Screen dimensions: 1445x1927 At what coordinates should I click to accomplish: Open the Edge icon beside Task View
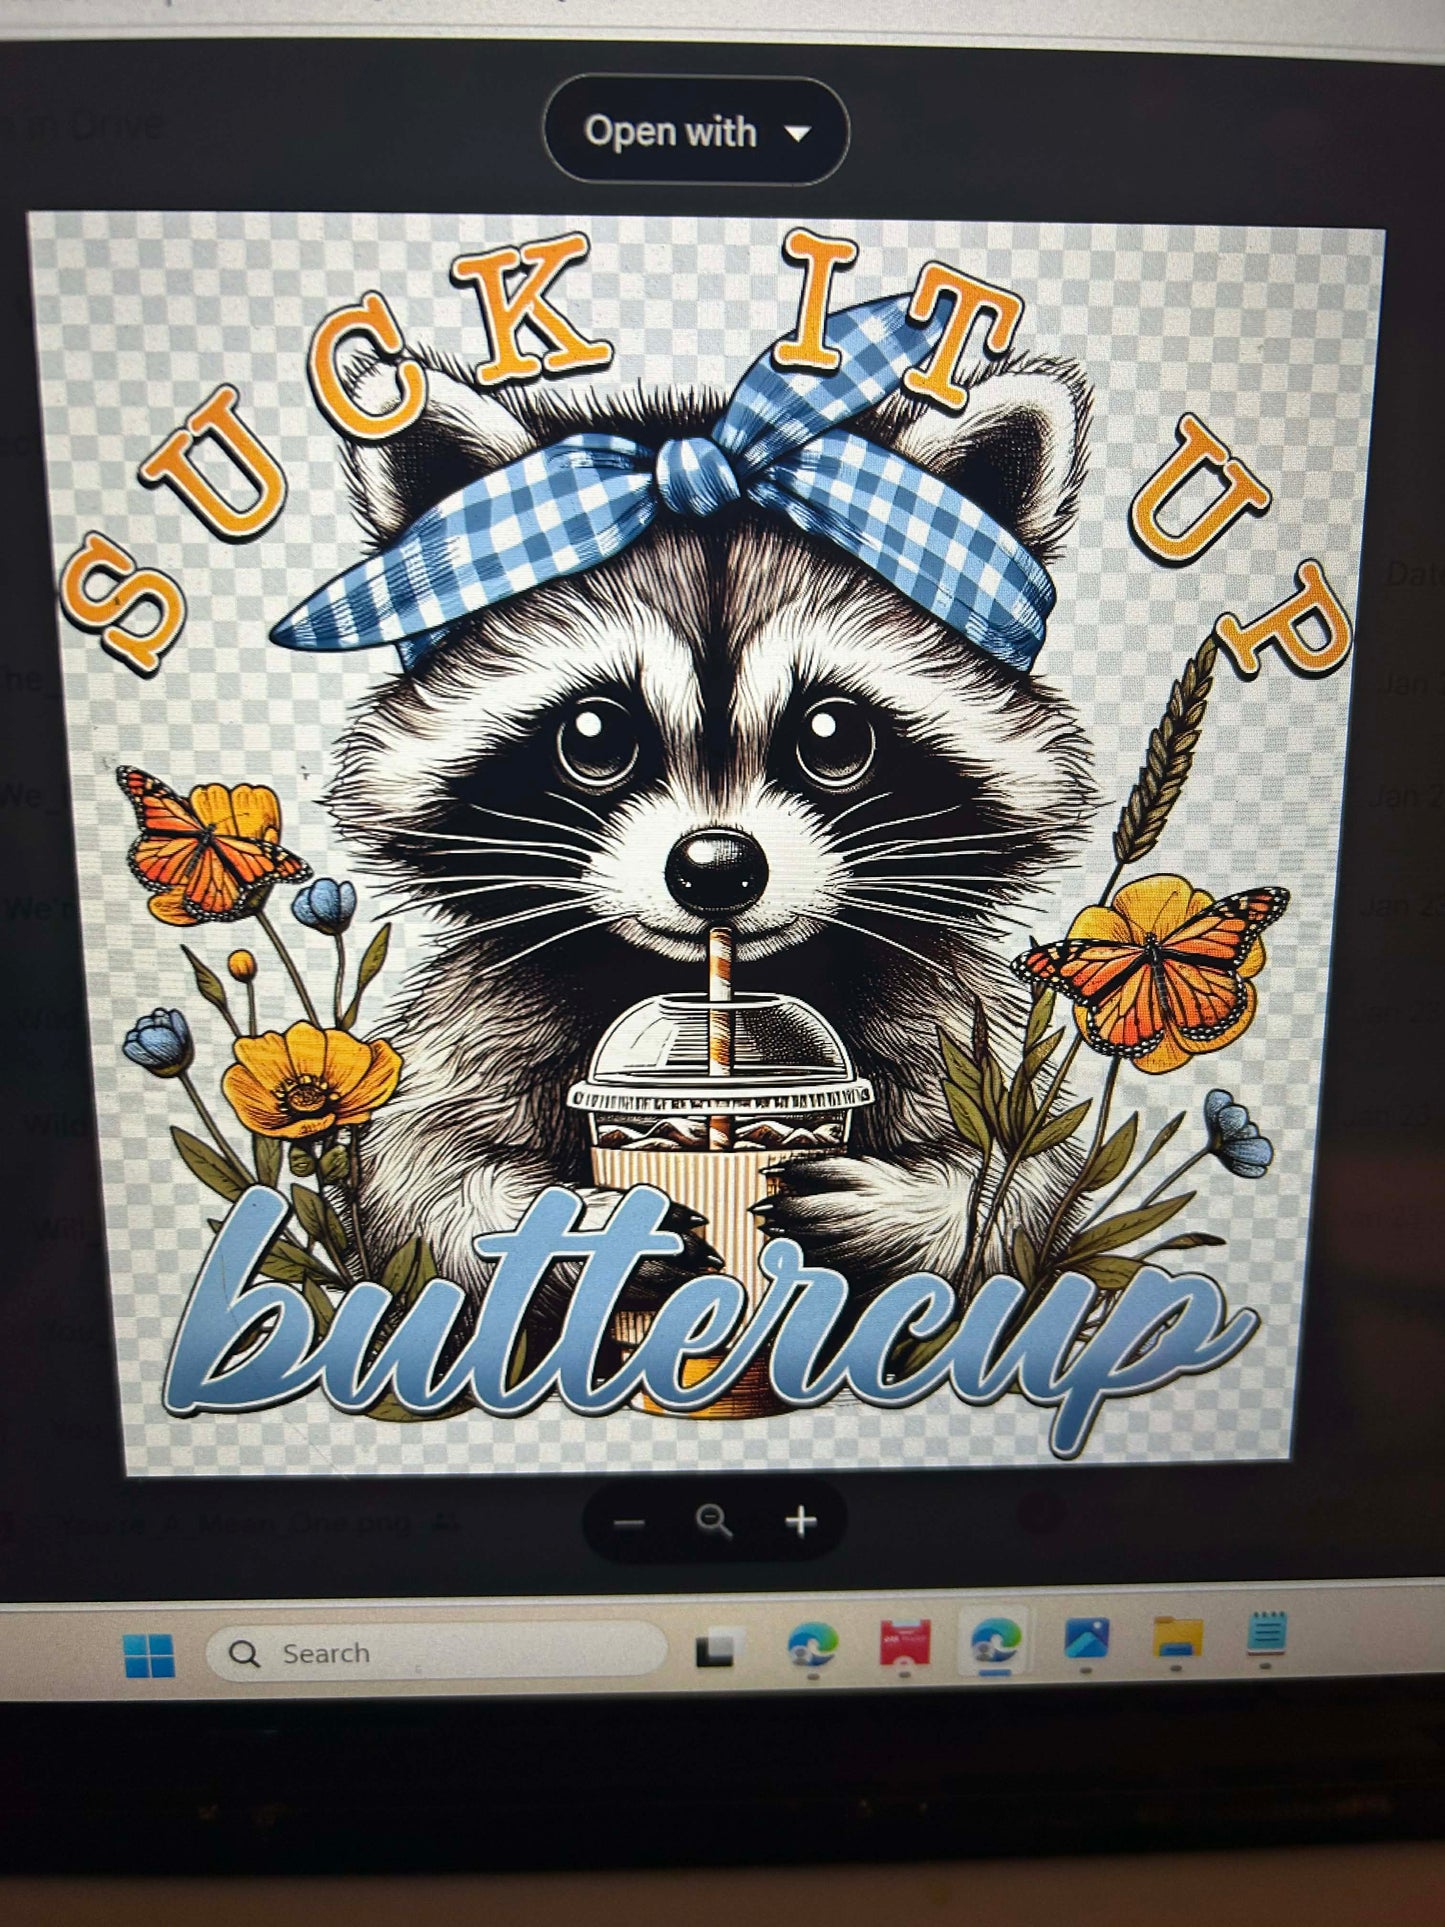812,1647
